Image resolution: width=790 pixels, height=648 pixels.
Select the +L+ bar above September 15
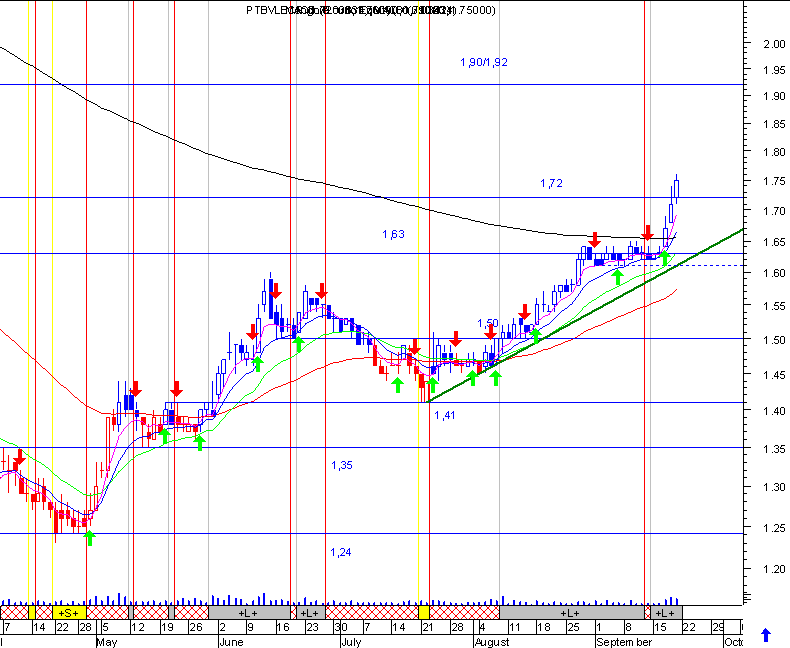coord(666,613)
